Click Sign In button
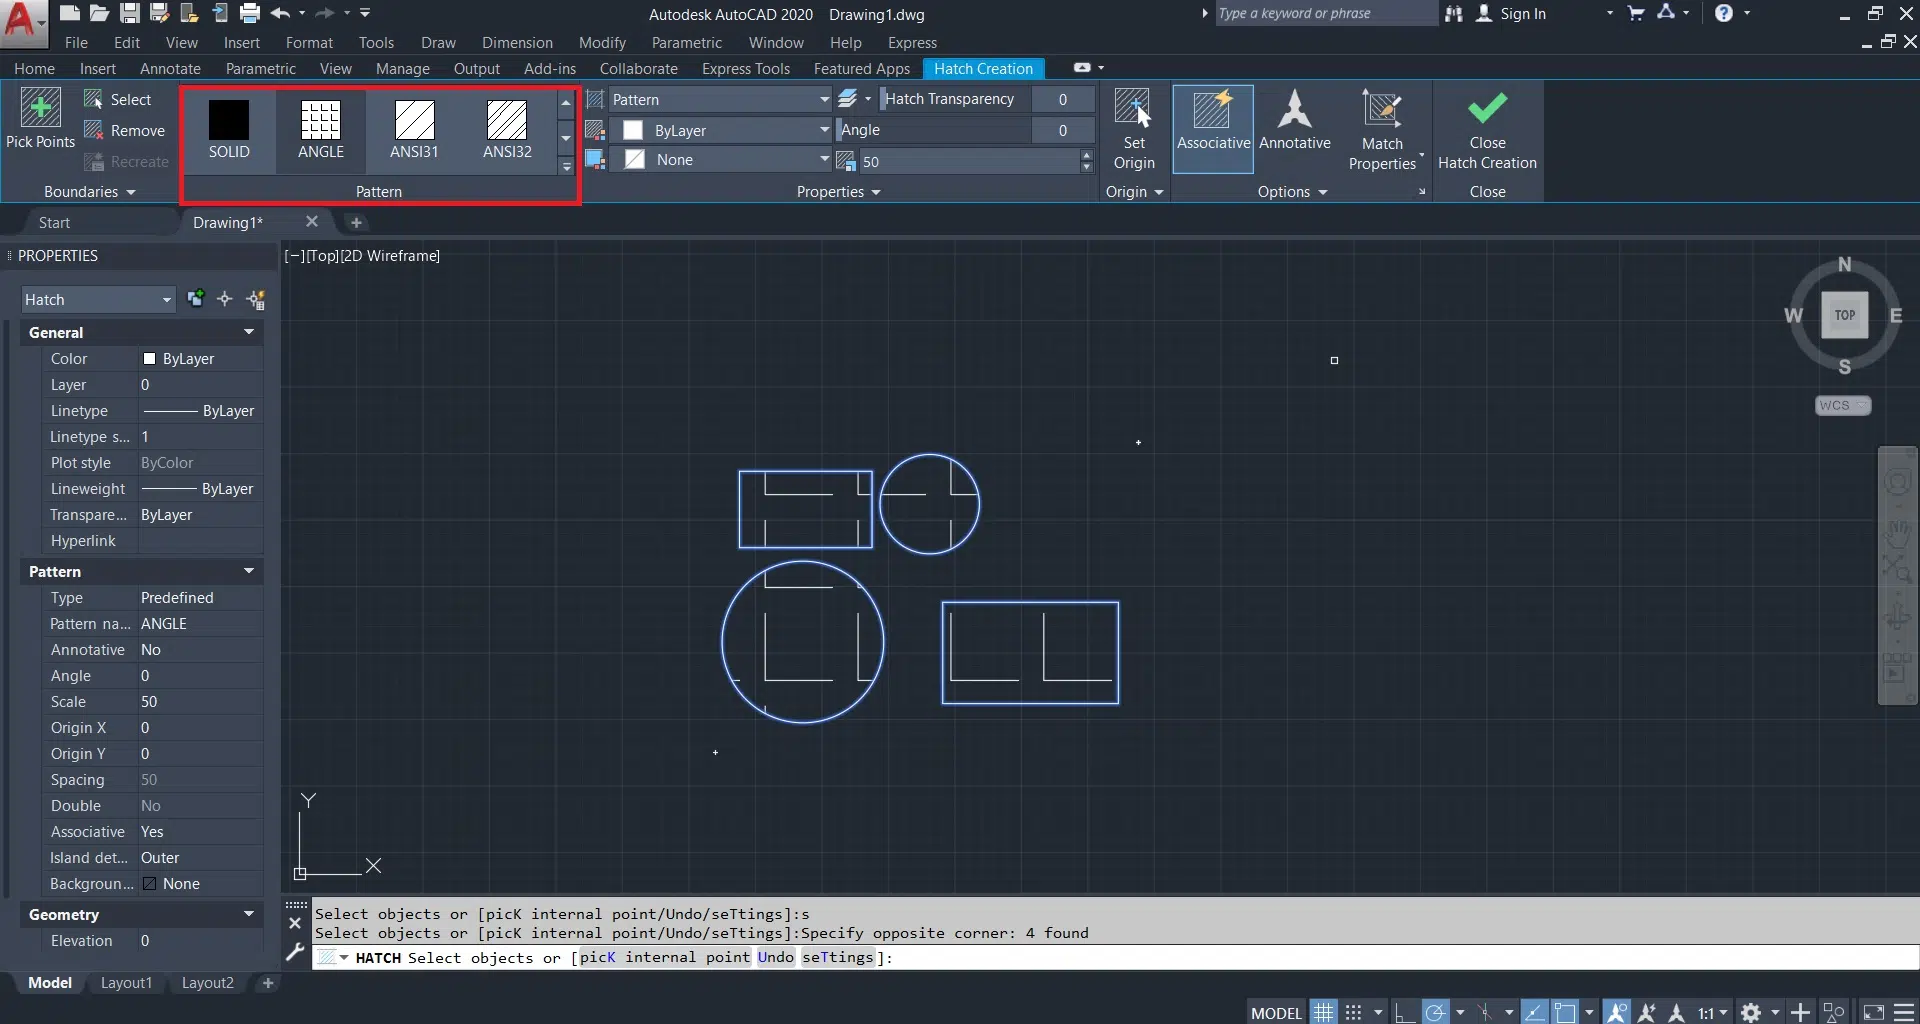The width and height of the screenshot is (1920, 1024). [x=1521, y=14]
